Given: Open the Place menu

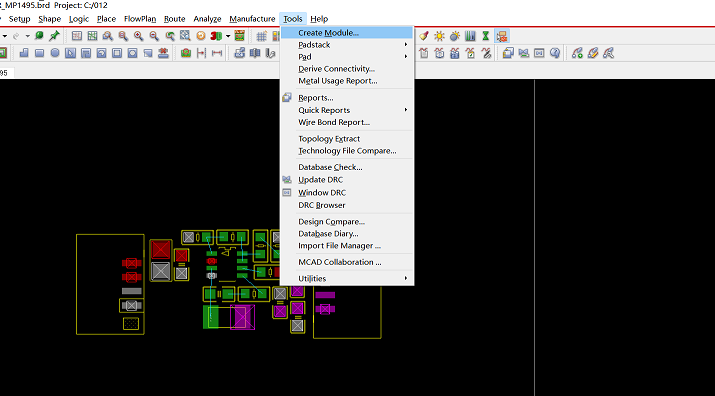Looking at the screenshot, I should tap(106, 19).
